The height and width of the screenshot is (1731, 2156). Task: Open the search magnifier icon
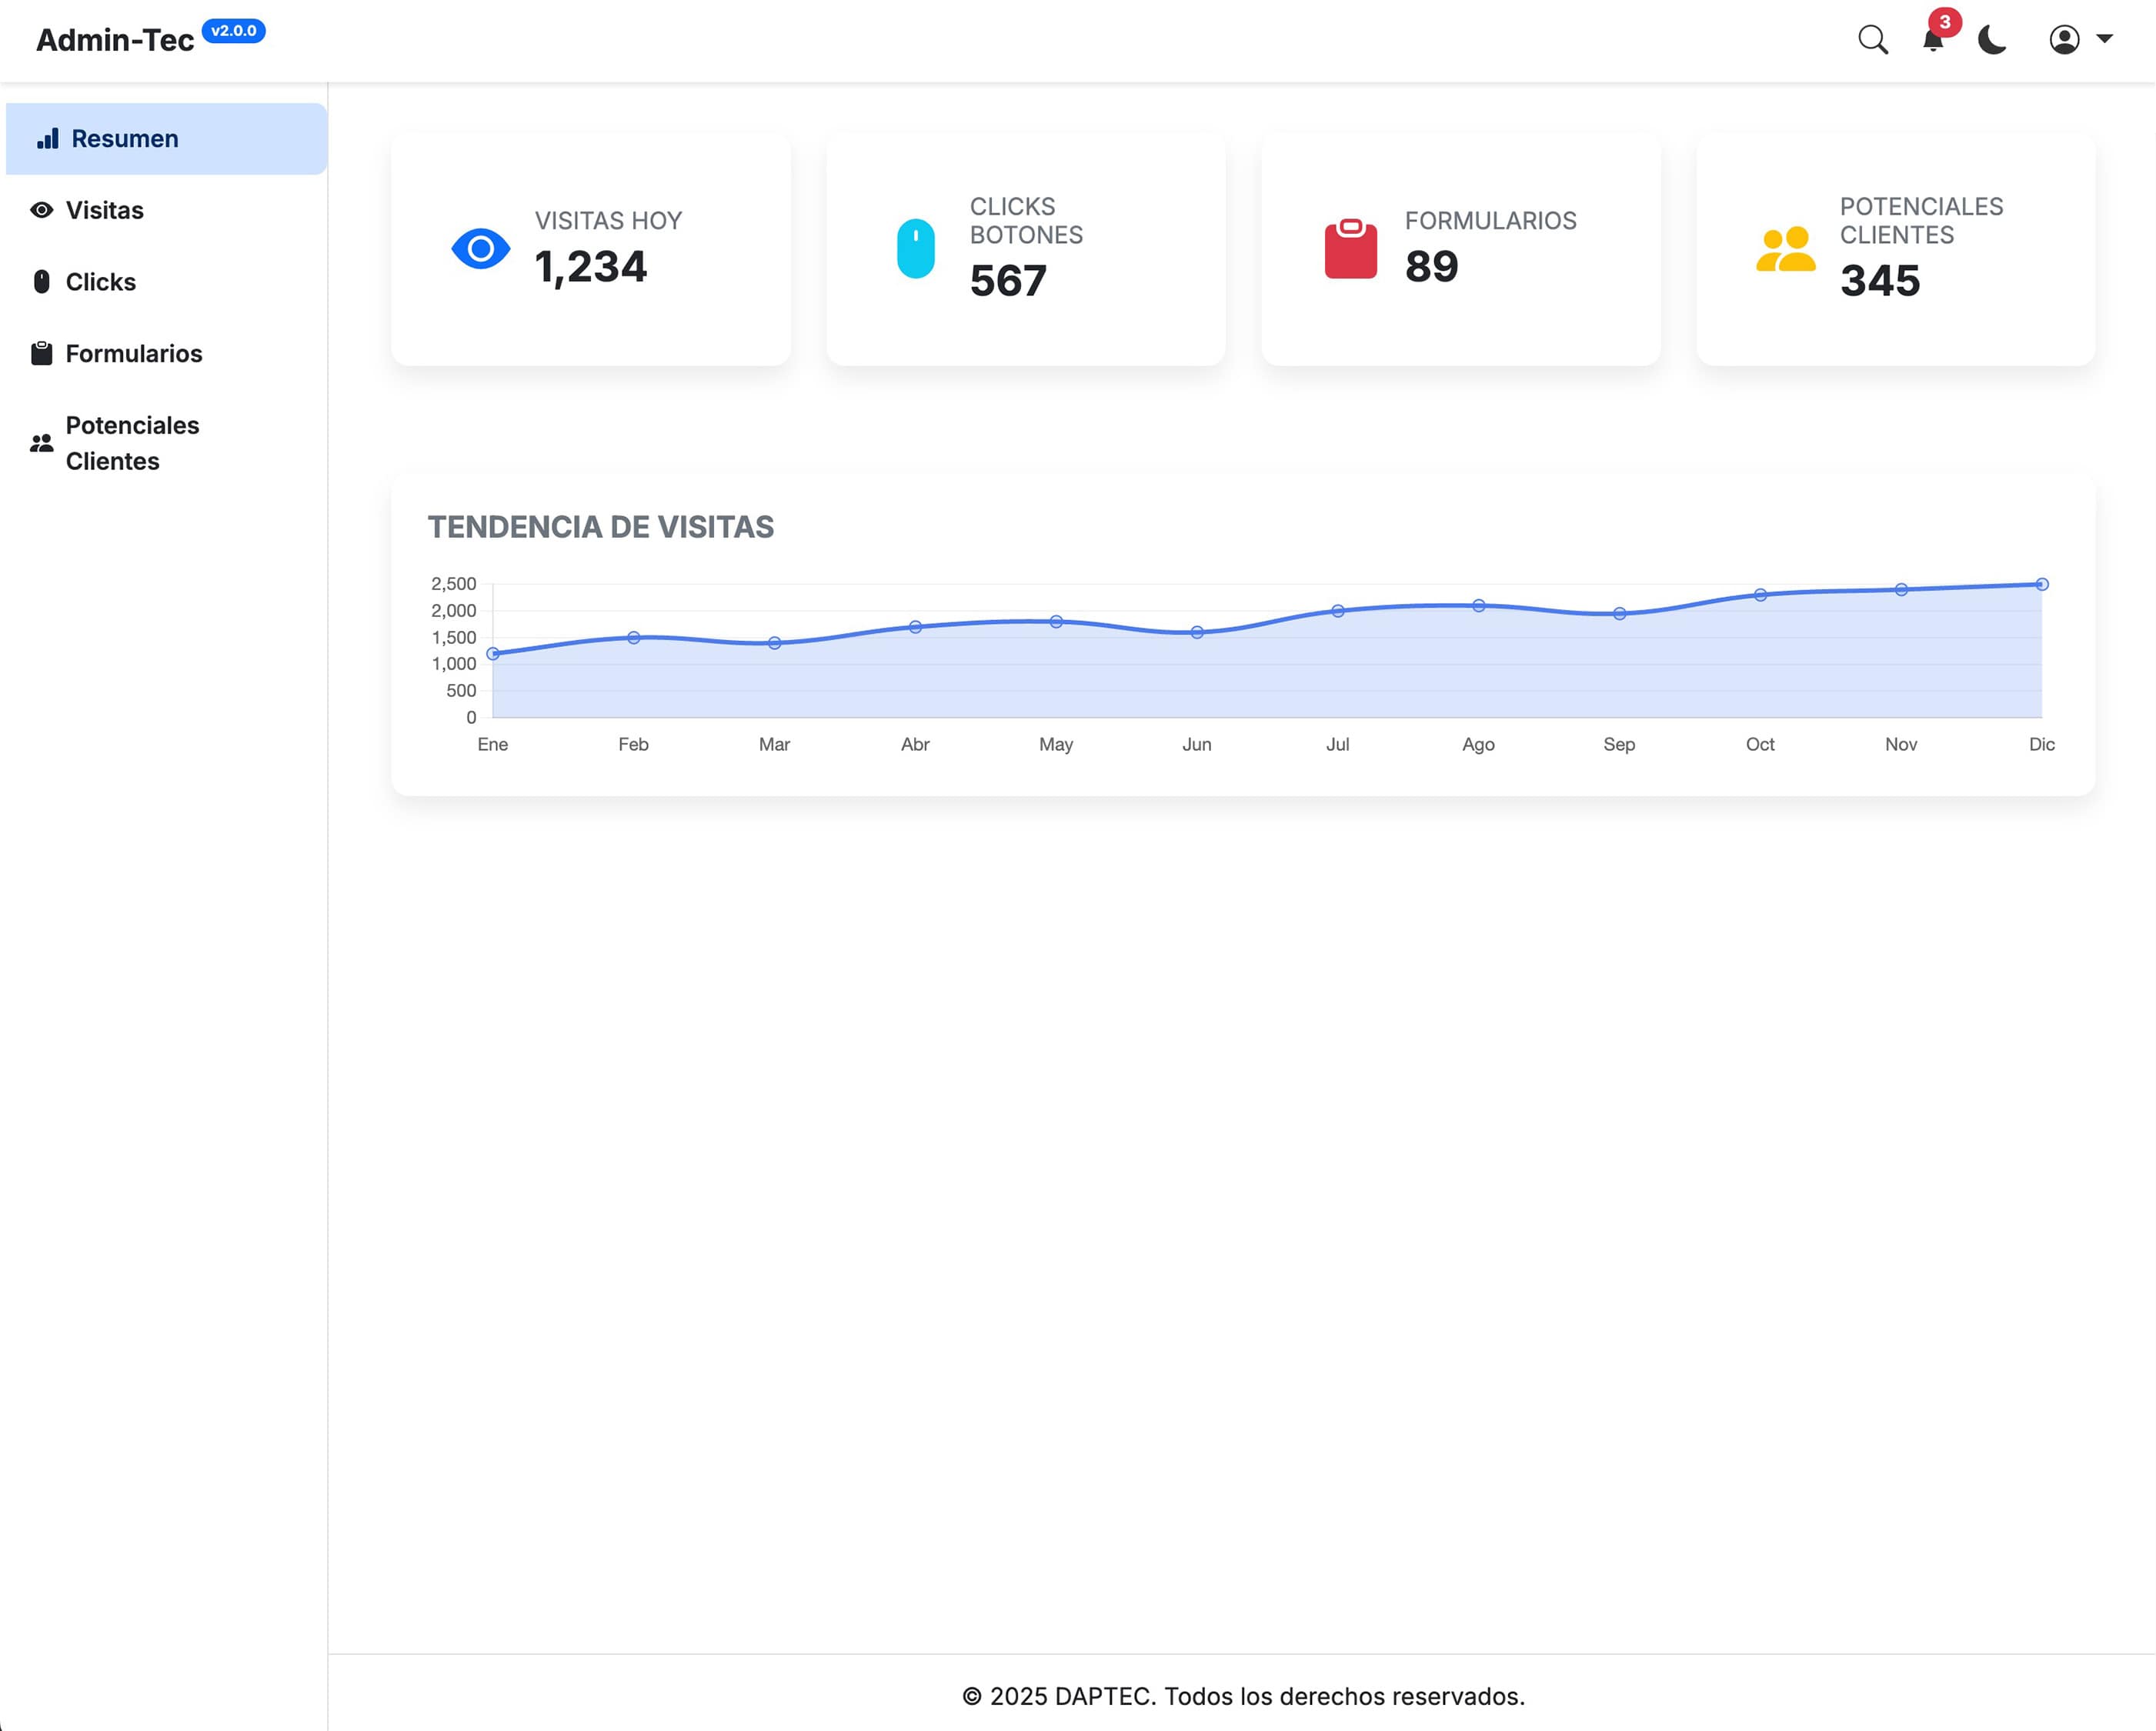pos(1872,40)
